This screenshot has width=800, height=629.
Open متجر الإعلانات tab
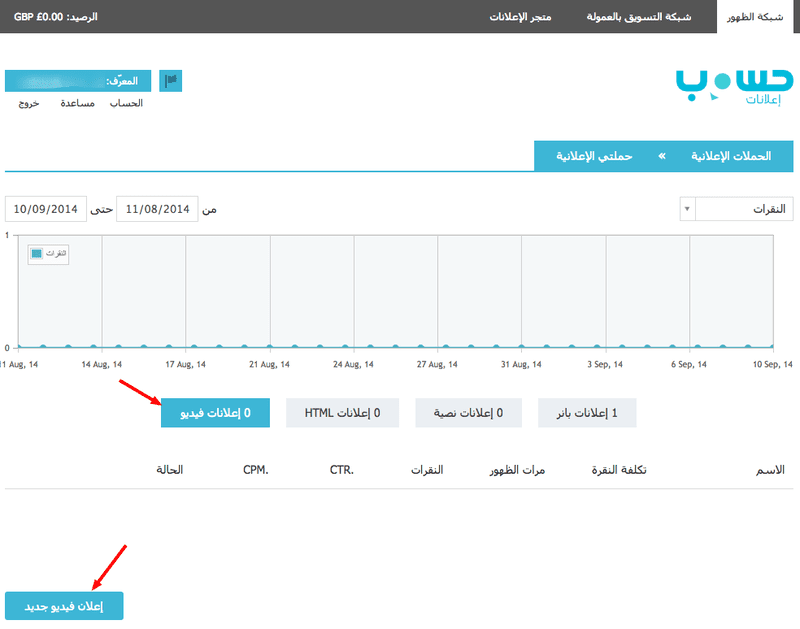[x=520, y=17]
